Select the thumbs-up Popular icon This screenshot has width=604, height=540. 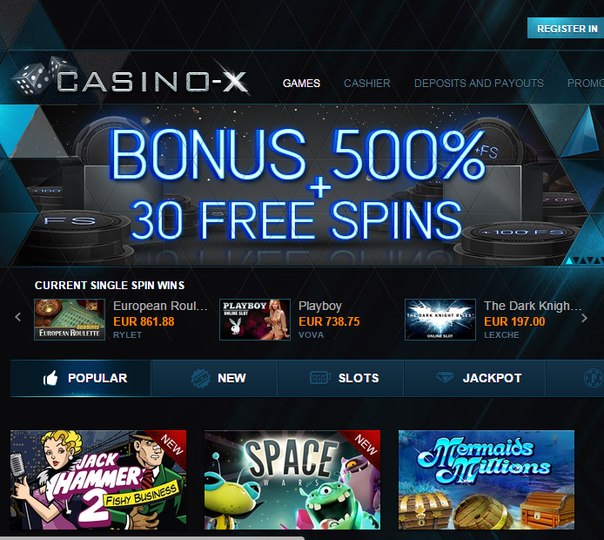click(x=50, y=378)
